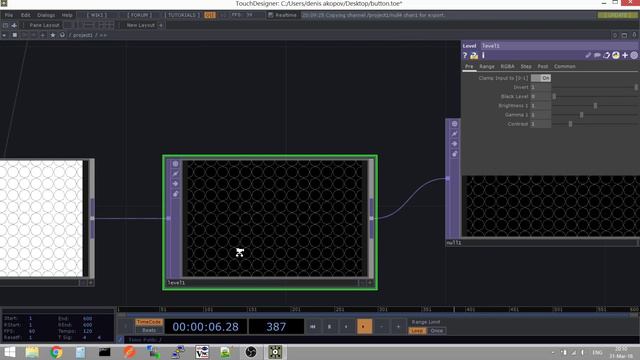Select Beats display mode
The width and height of the screenshot is (640, 360).
click(x=149, y=330)
